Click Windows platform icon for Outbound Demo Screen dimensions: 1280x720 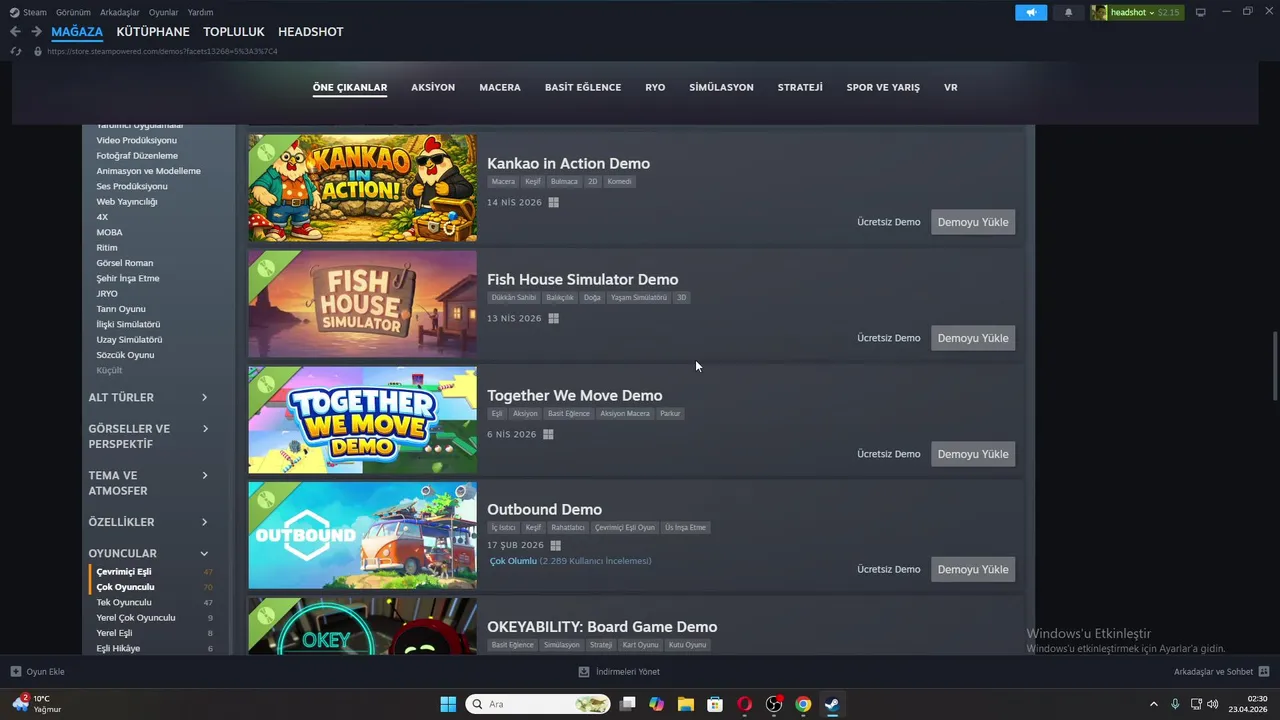coord(555,545)
